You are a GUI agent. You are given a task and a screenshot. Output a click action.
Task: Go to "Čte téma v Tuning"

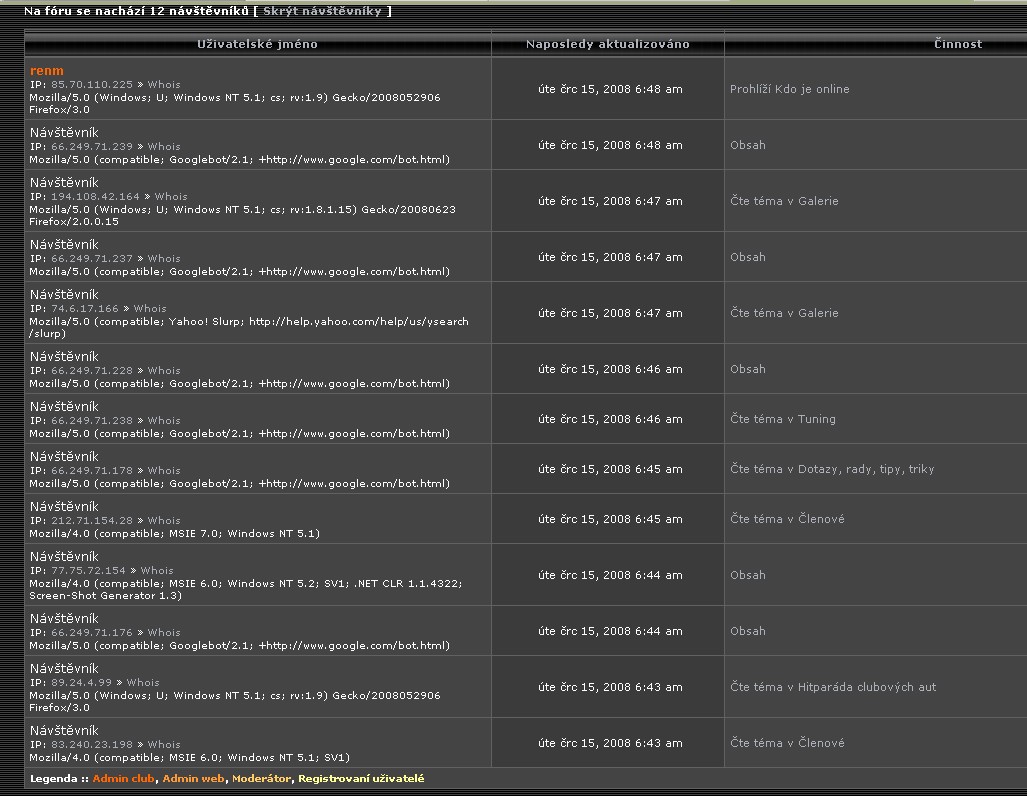point(782,419)
